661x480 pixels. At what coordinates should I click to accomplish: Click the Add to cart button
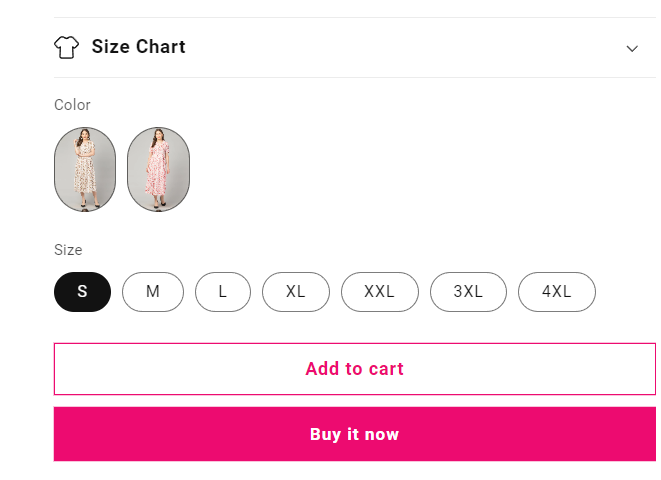(354, 369)
